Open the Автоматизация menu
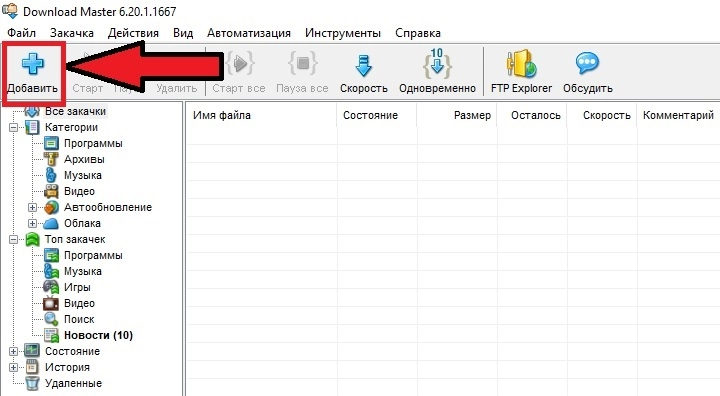The width and height of the screenshot is (720, 396). pyautogui.click(x=249, y=33)
